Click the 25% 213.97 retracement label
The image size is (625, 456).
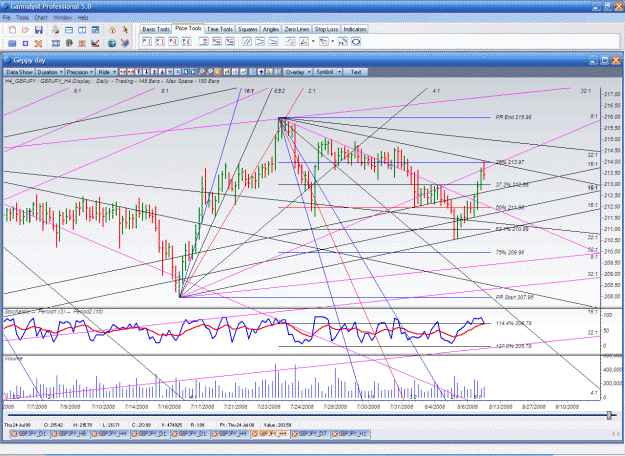[x=510, y=162]
